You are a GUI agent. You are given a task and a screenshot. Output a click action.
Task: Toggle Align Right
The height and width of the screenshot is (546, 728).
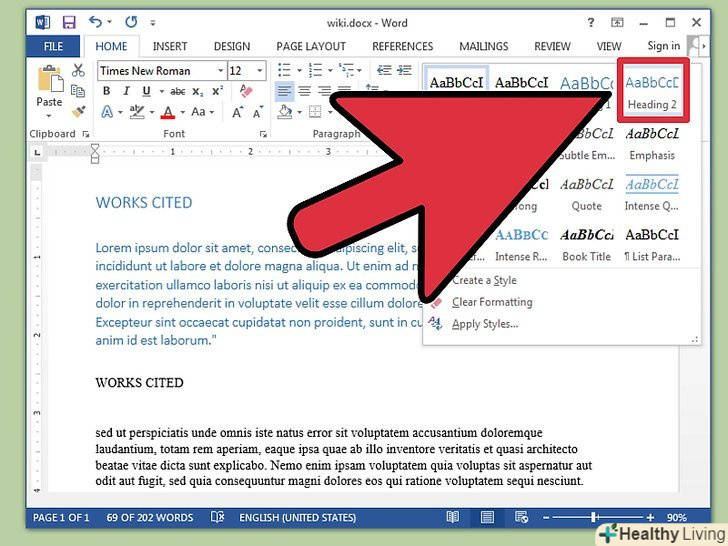(x=325, y=91)
